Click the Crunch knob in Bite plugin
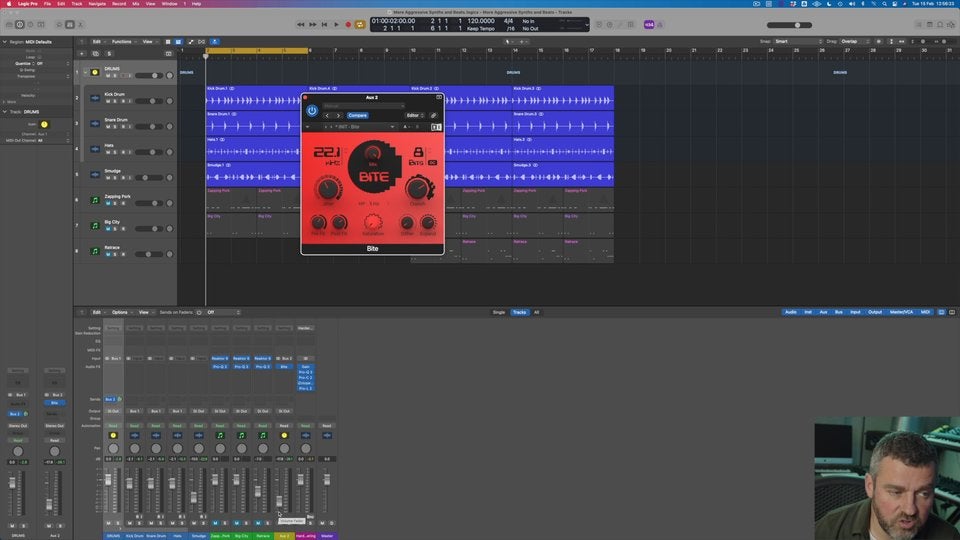The width and height of the screenshot is (960, 540). coord(418,188)
